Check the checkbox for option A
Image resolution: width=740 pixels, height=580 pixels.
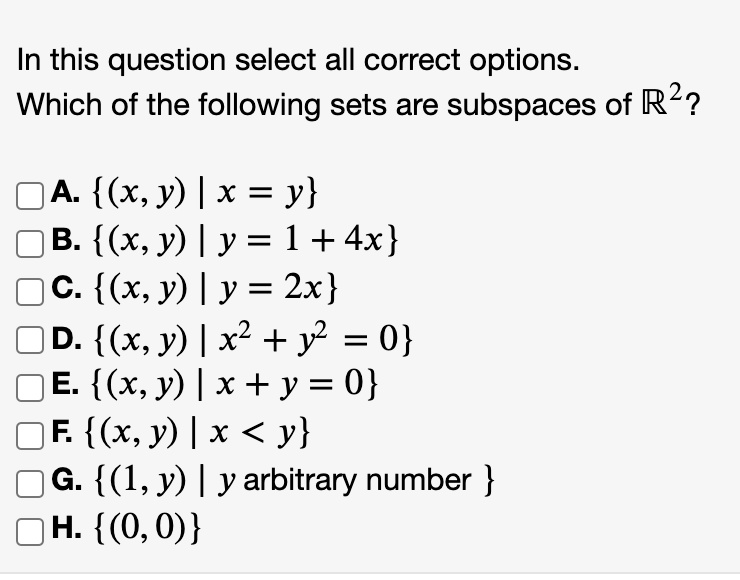pos(28,192)
